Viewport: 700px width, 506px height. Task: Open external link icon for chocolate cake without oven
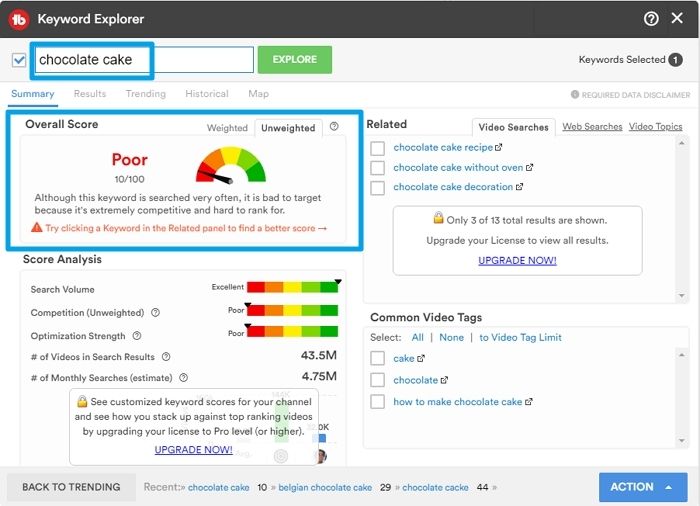coord(529,167)
